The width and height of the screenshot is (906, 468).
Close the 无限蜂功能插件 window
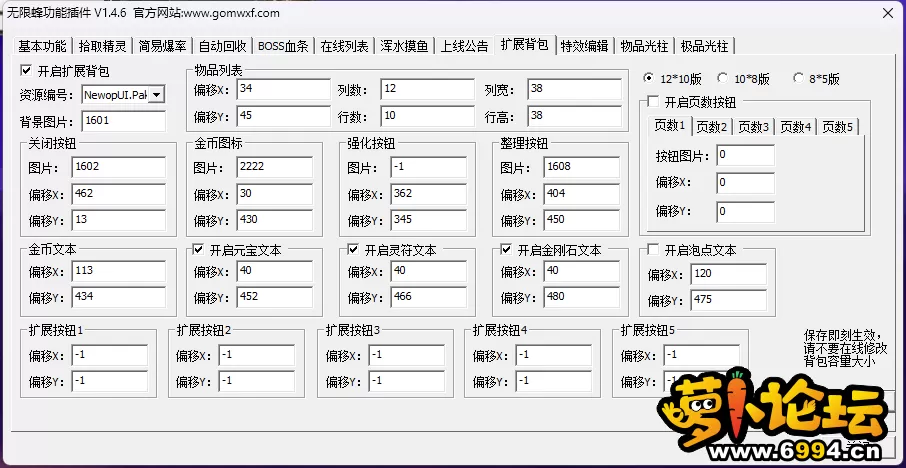click(888, 13)
